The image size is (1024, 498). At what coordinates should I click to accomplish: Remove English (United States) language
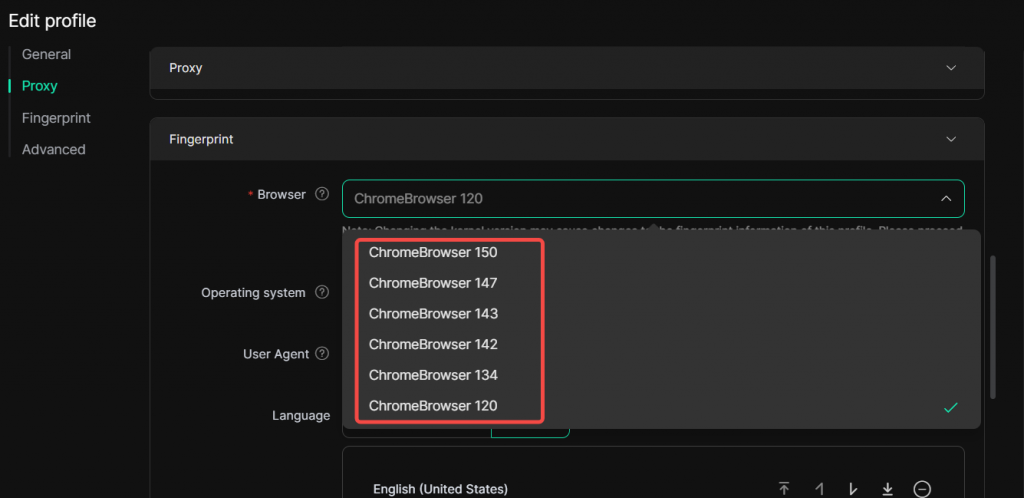point(922,489)
